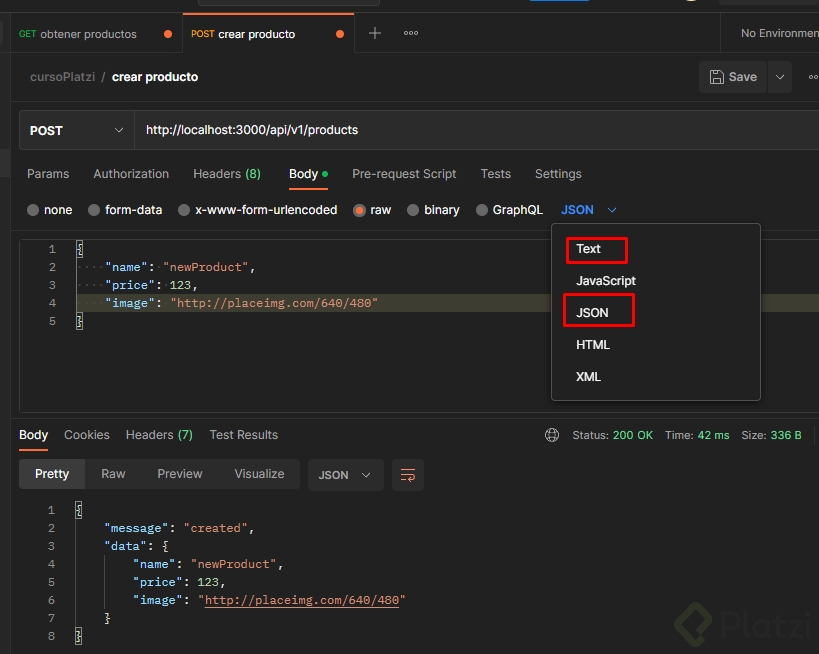
Task: Click the unsaved dot on crear producto tab
Action: (340, 34)
